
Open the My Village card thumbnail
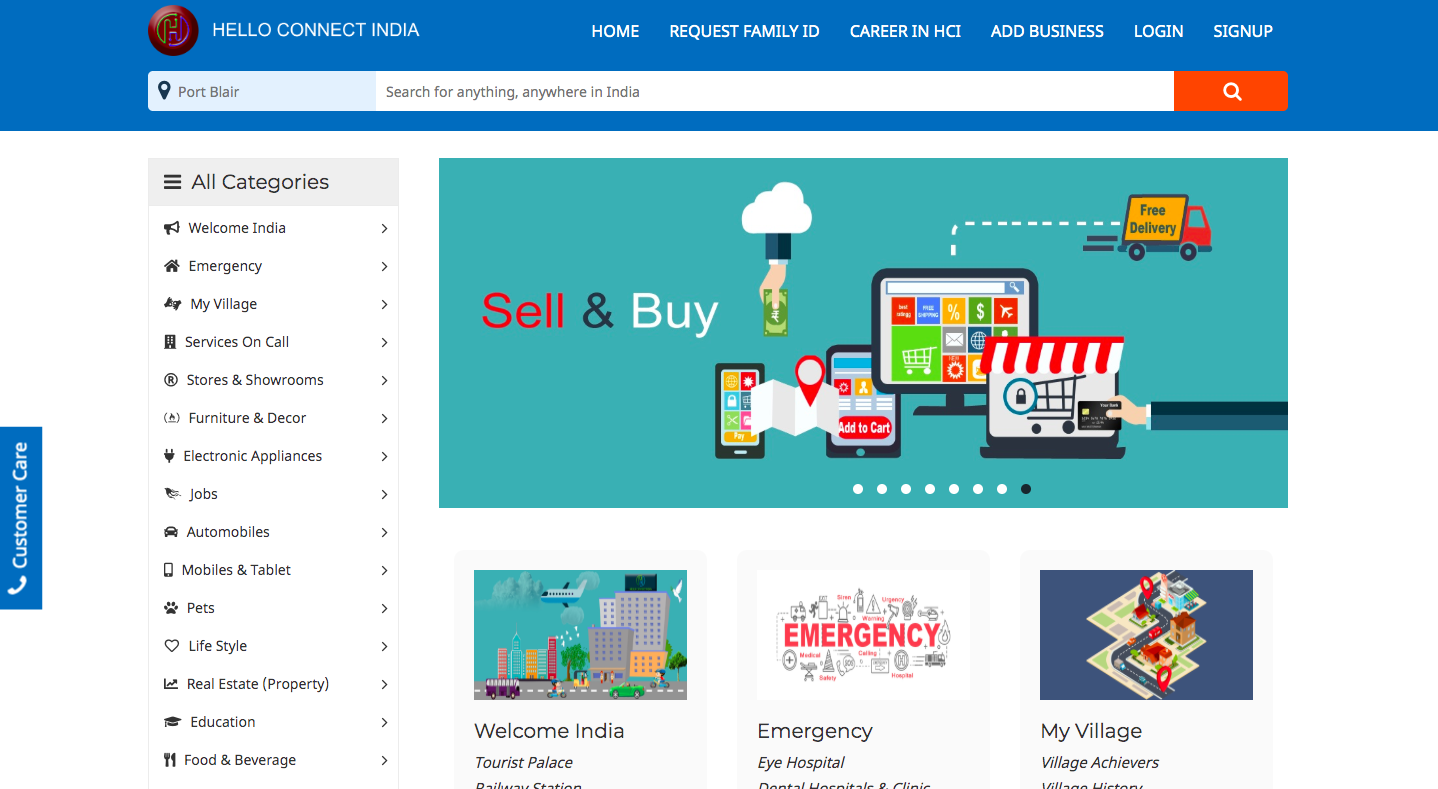click(1146, 635)
